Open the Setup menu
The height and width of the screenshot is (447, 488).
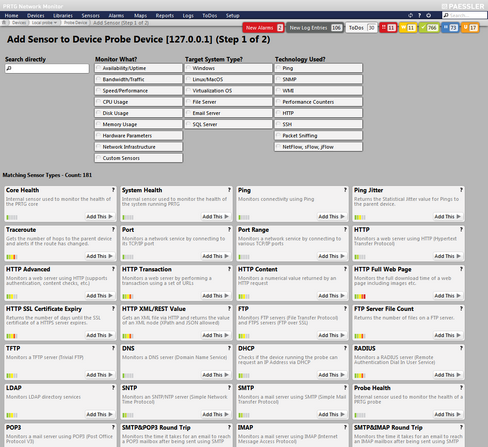pyautogui.click(x=232, y=15)
